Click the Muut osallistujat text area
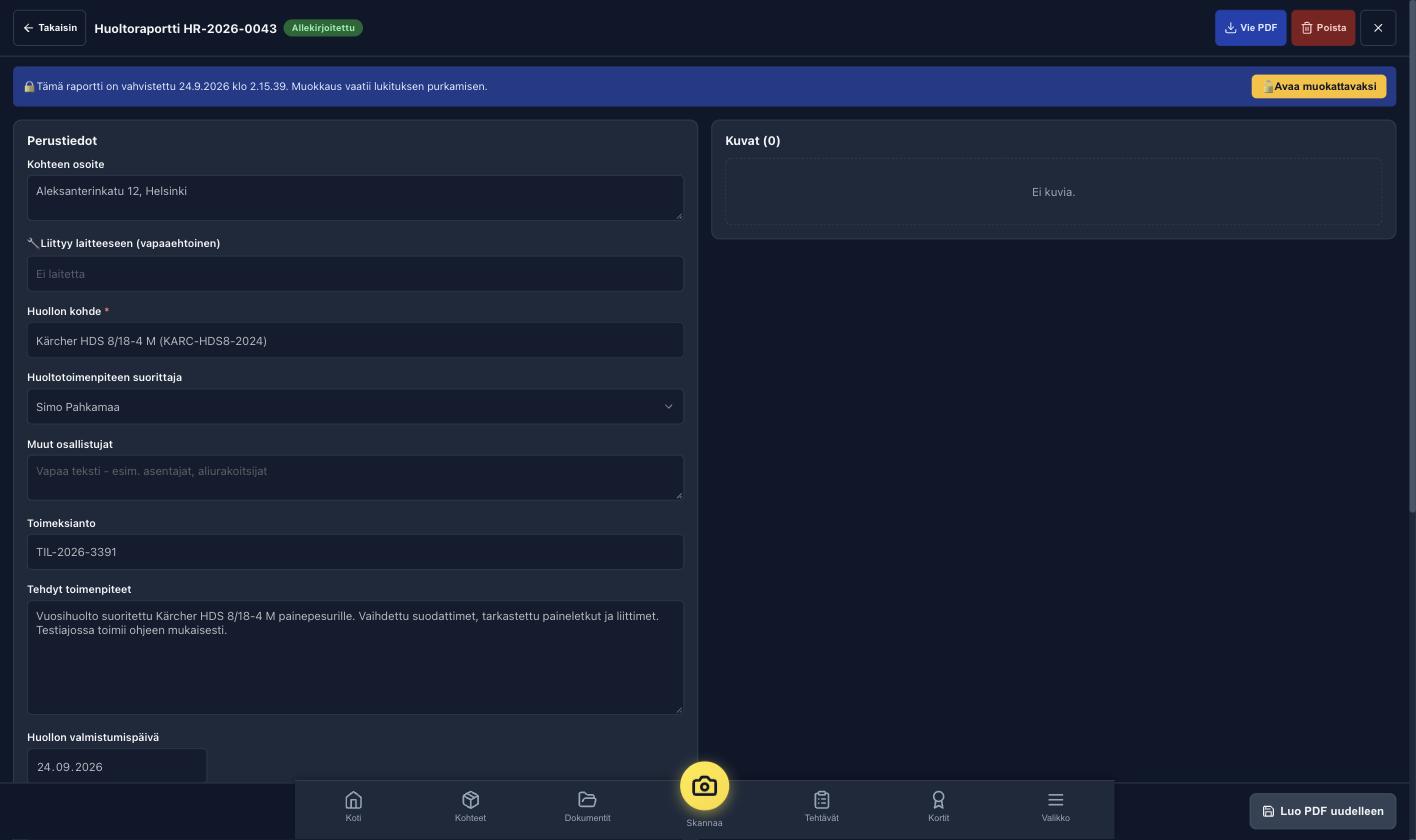 (355, 478)
